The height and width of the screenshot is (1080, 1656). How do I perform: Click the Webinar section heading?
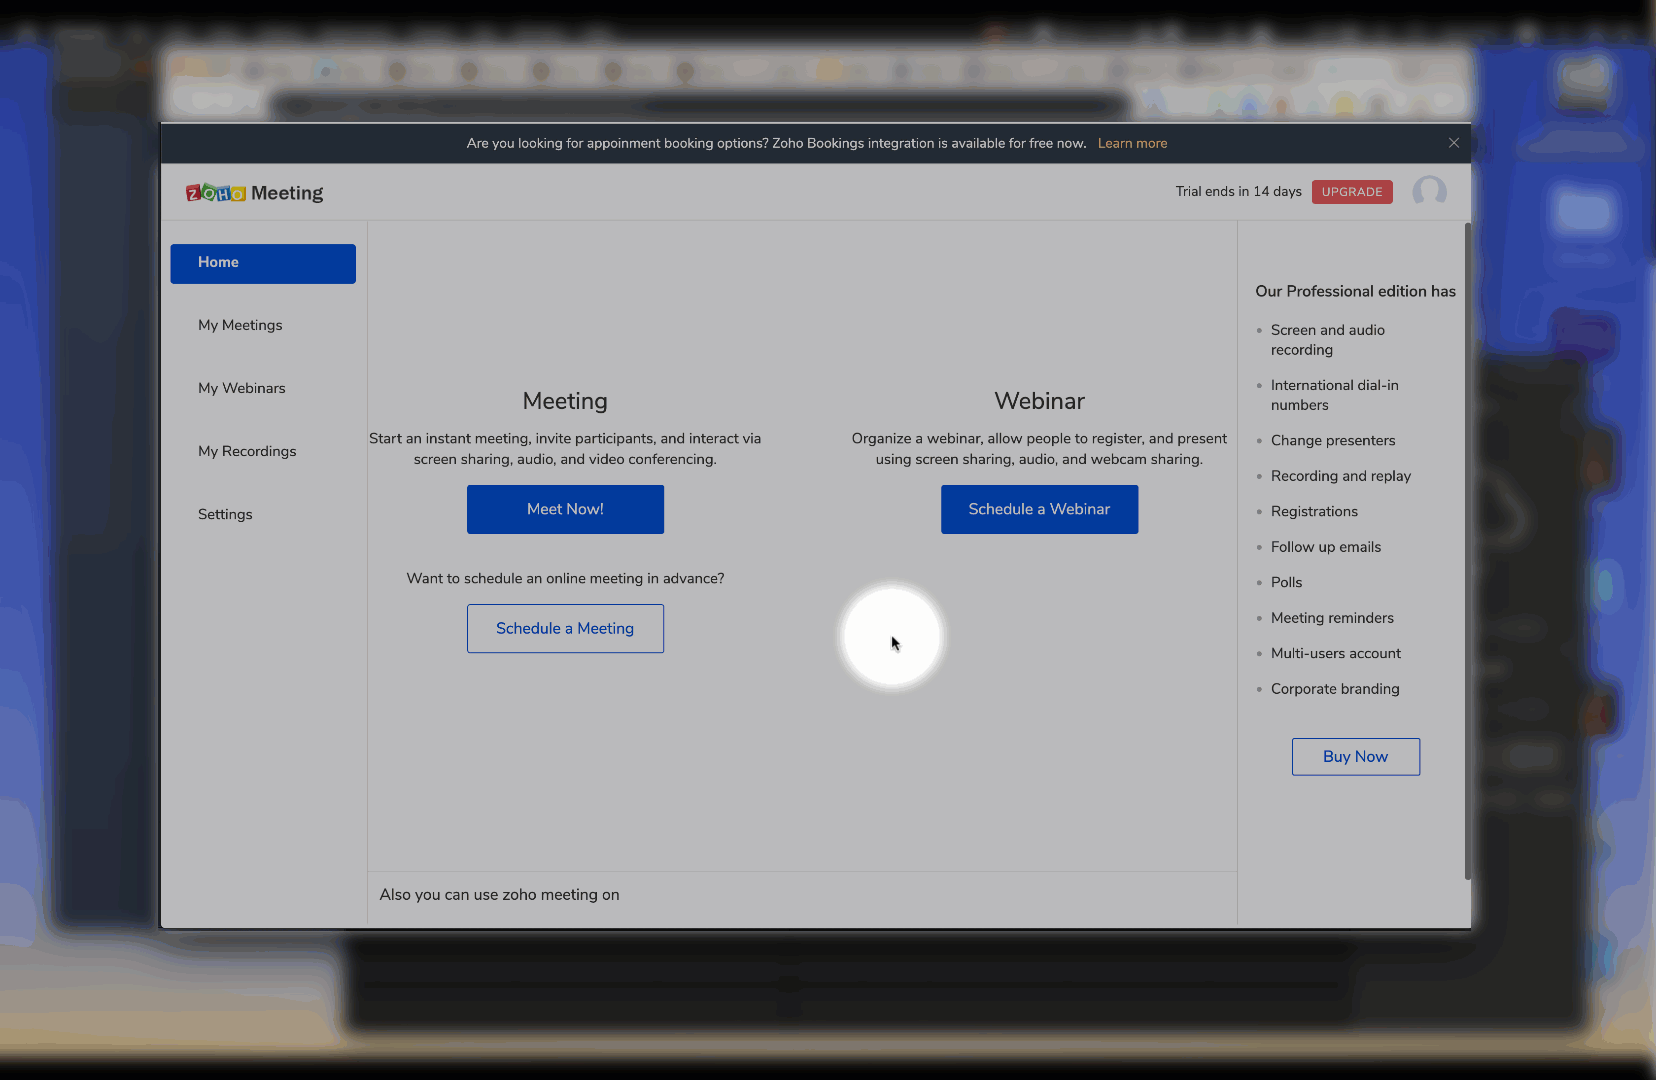[x=1039, y=401]
